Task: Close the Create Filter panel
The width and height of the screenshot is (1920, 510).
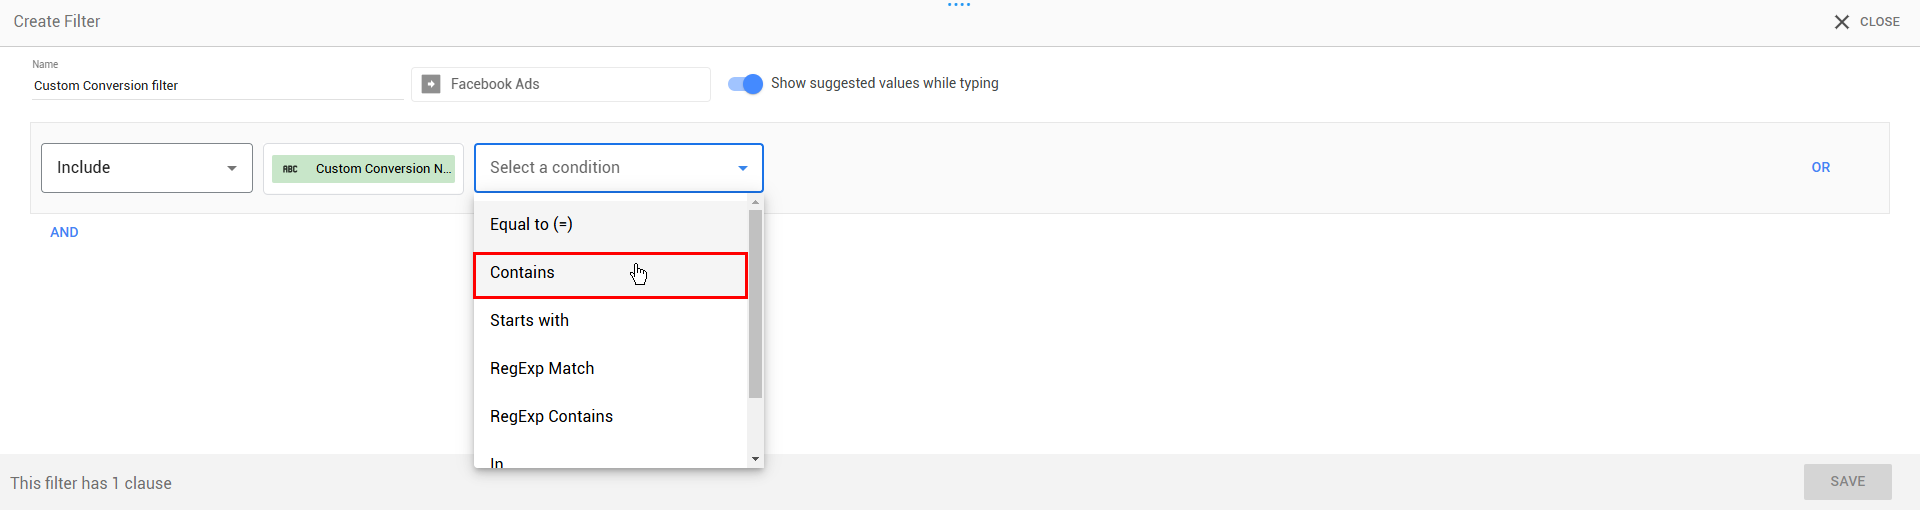Action: click(1866, 22)
